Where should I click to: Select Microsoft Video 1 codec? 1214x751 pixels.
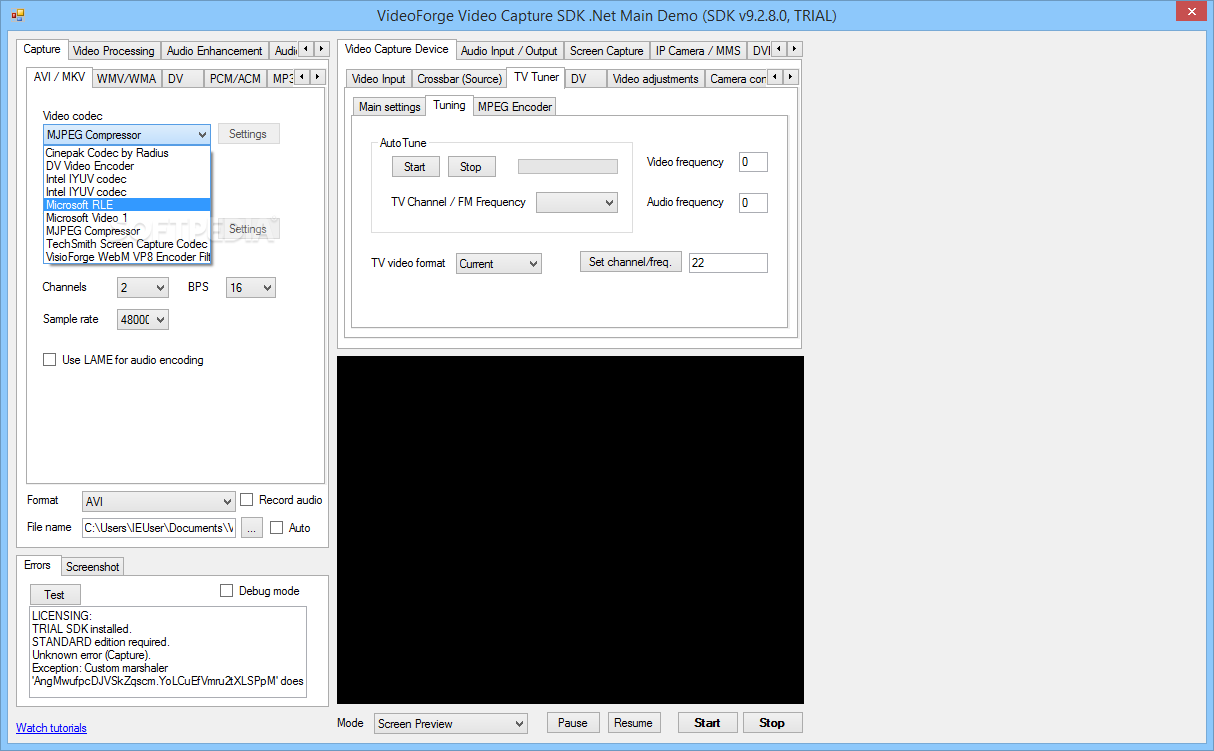(127, 218)
